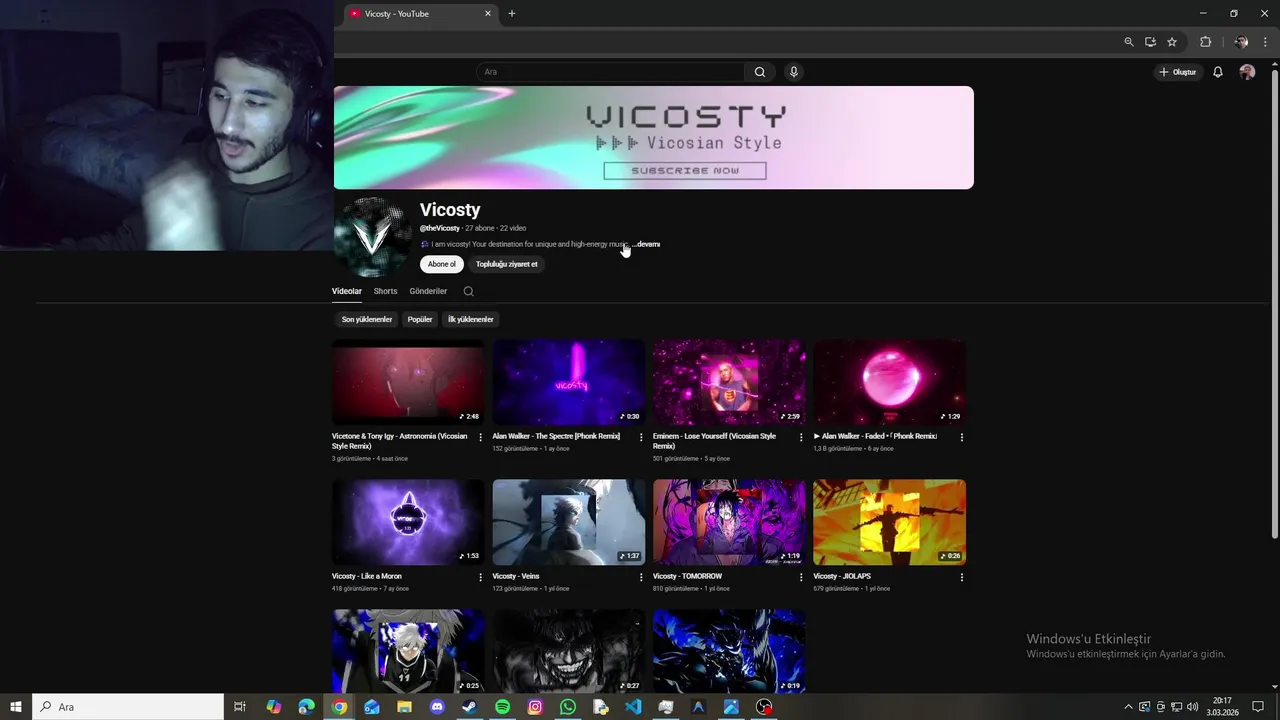This screenshot has height=720, width=1280.
Task: Open WhatsApp from taskbar
Action: pyautogui.click(x=568, y=707)
